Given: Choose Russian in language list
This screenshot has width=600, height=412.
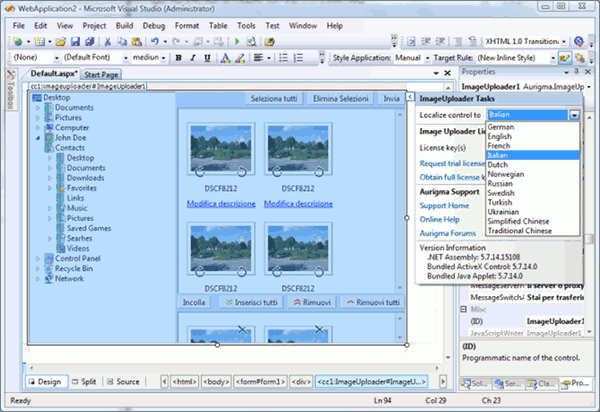Looking at the screenshot, I should click(x=500, y=184).
